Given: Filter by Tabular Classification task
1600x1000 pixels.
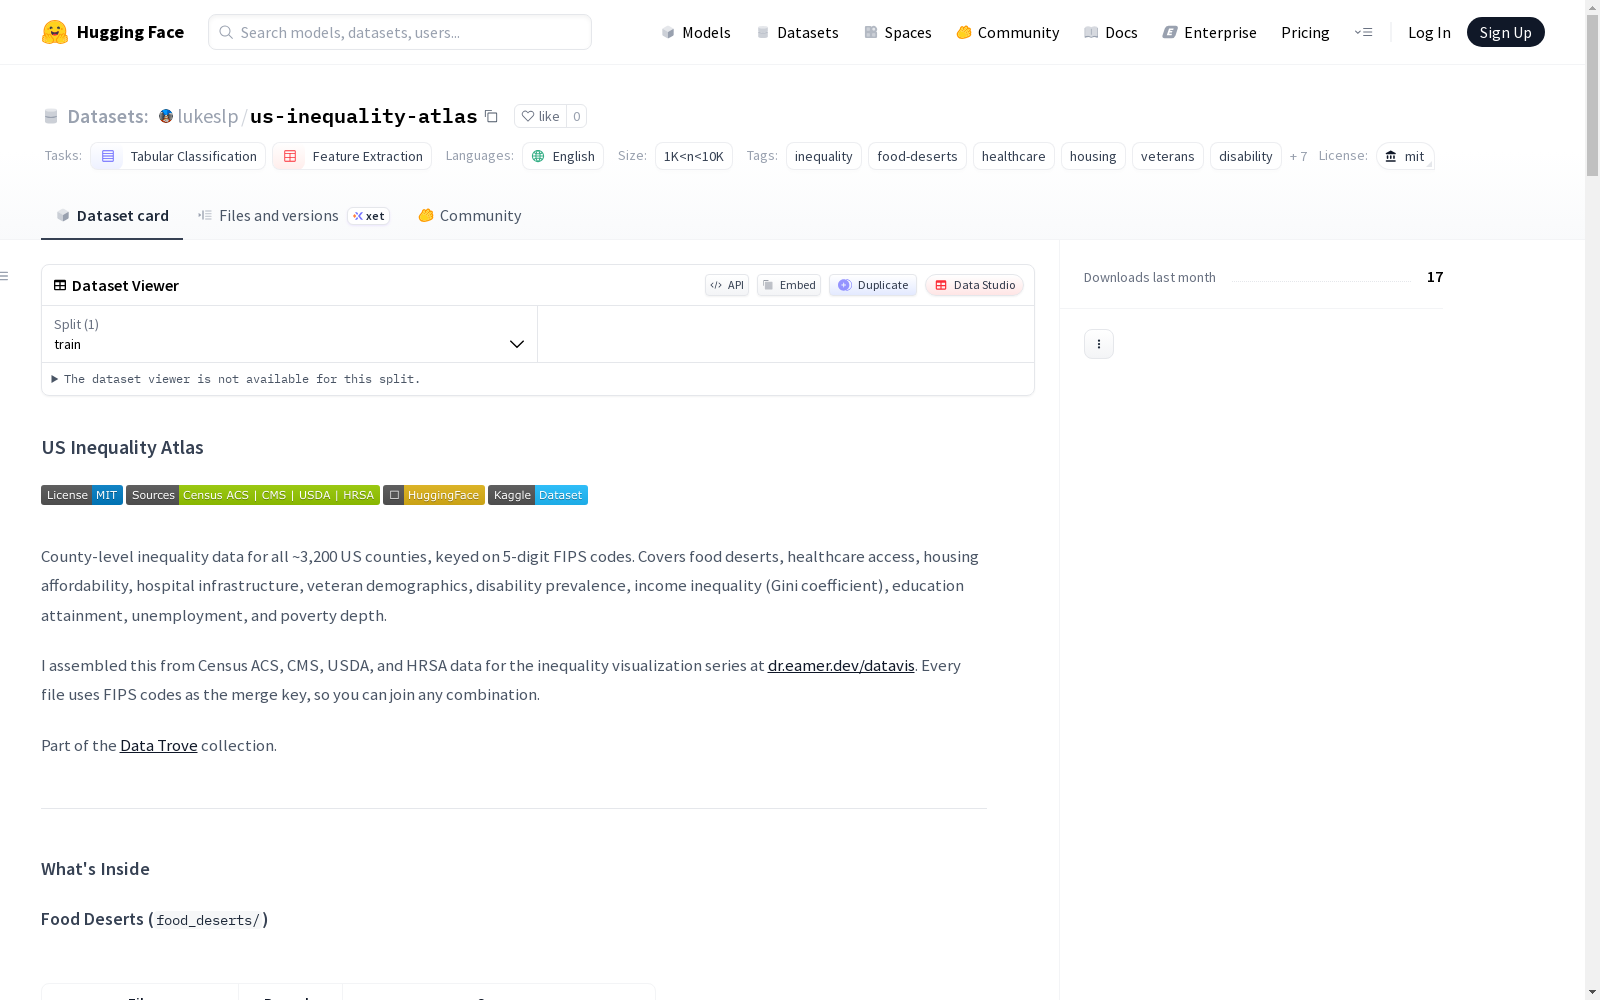Looking at the screenshot, I should 178,156.
